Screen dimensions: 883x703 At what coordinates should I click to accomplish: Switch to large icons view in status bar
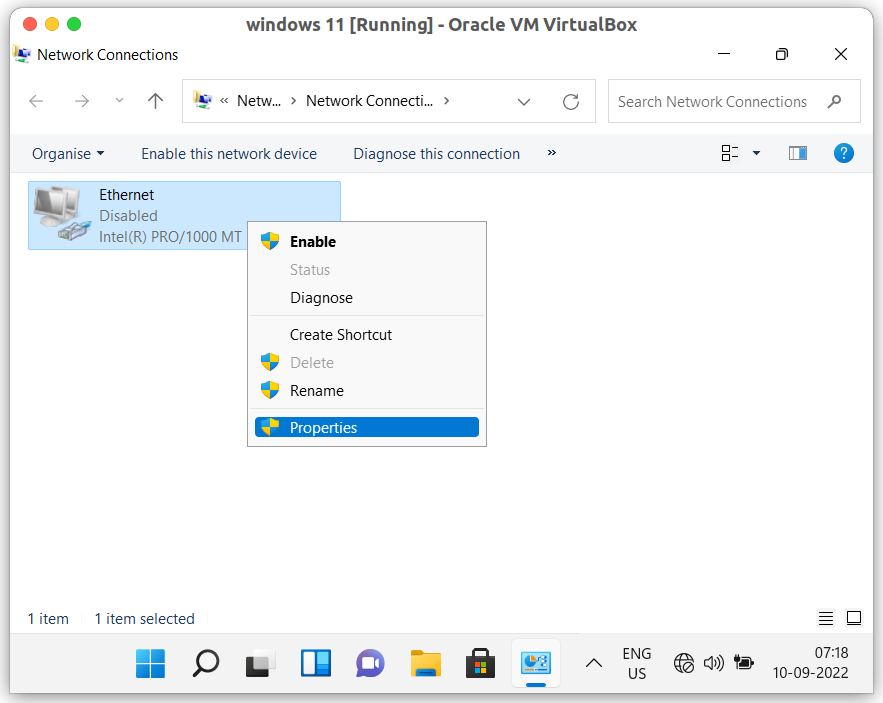(x=853, y=618)
